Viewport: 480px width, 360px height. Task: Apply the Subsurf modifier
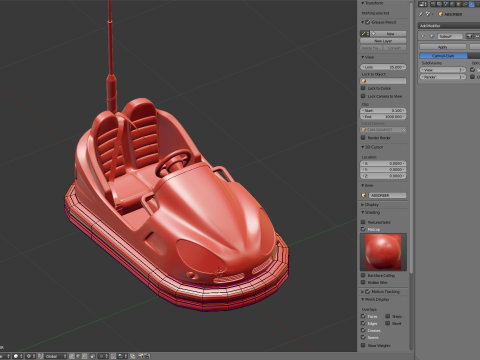click(443, 47)
